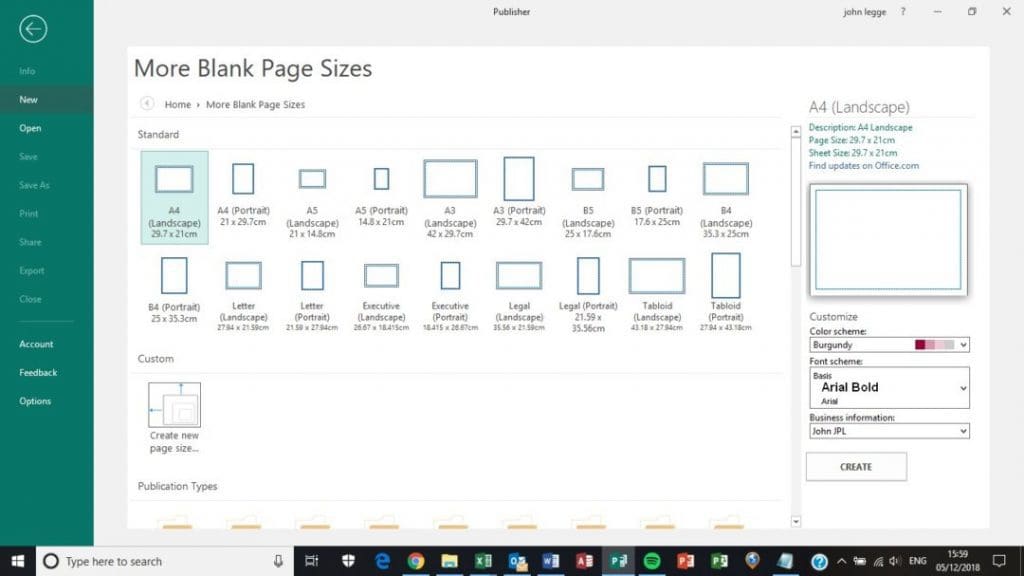This screenshot has height=576, width=1024.
Task: Click the back arrow to exit Backstage view
Action: 33,29
